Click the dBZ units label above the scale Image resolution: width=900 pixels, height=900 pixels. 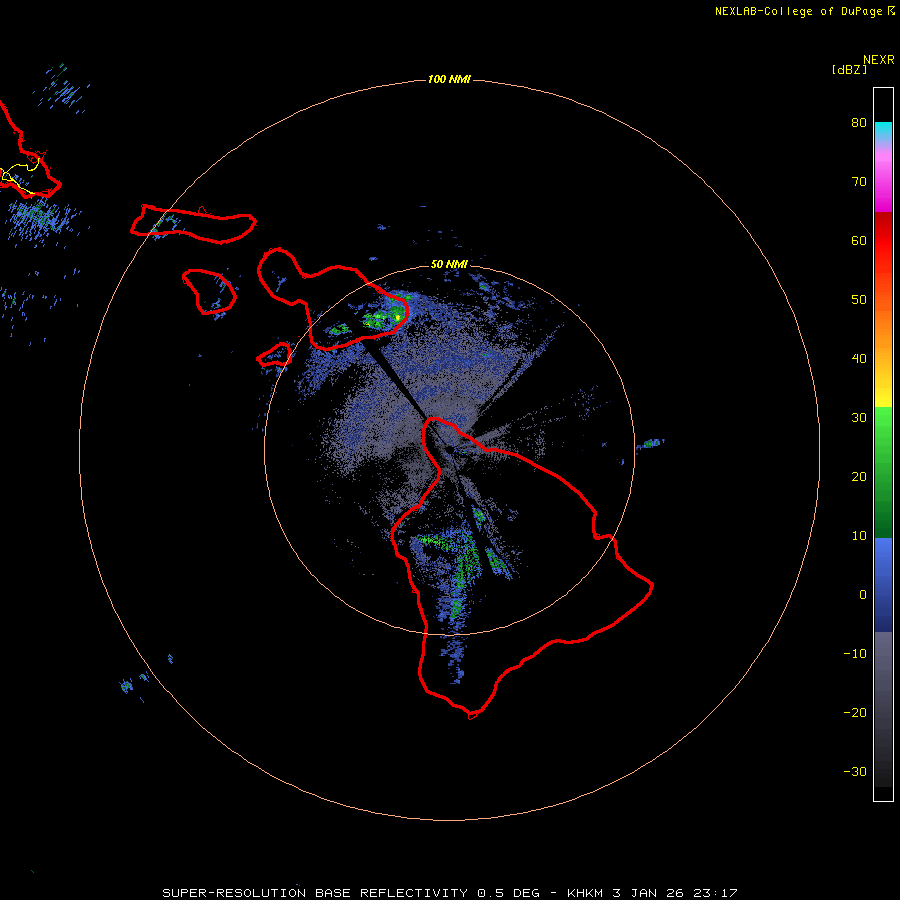tap(849, 69)
